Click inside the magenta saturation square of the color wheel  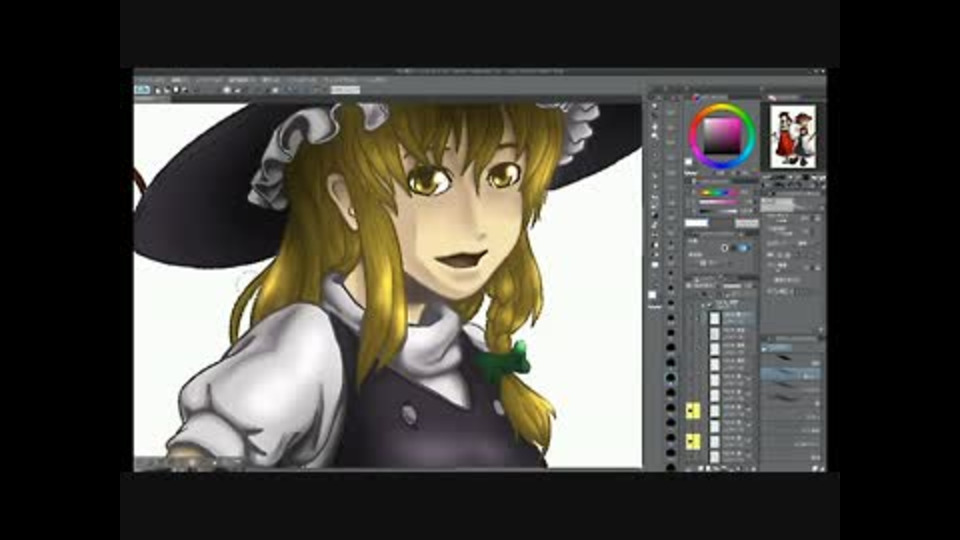tap(722, 135)
